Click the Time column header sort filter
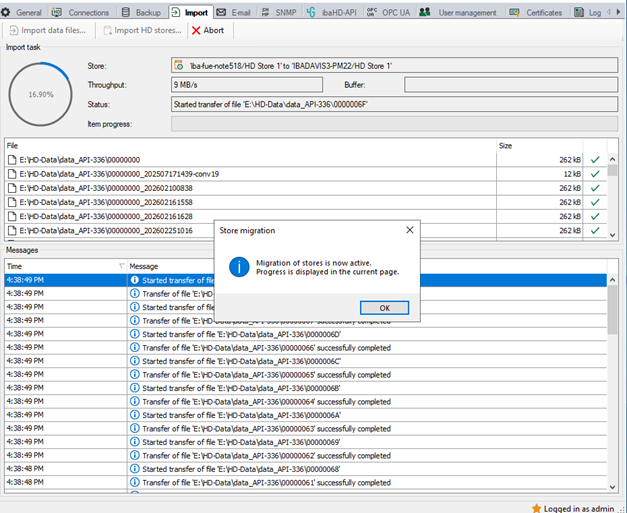 click(x=122, y=266)
